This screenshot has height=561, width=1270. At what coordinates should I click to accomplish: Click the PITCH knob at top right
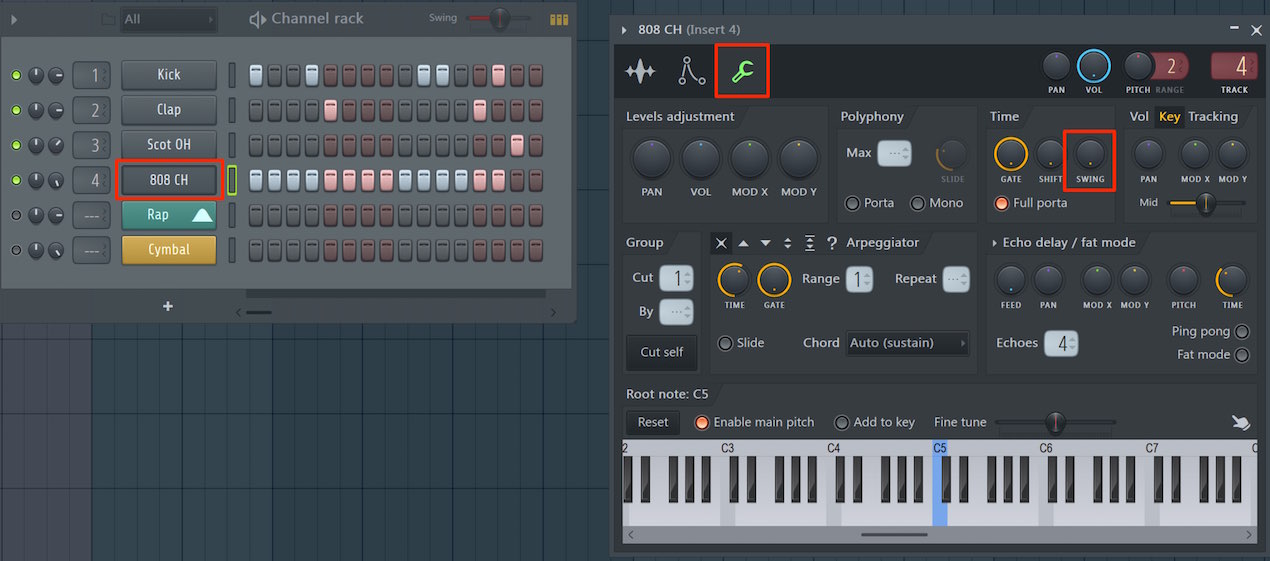1138,66
